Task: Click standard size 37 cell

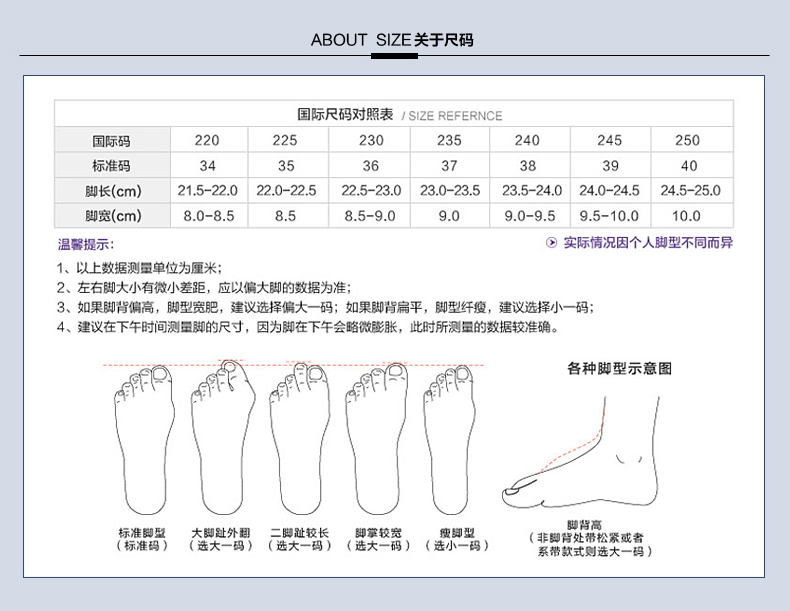Action: pyautogui.click(x=449, y=166)
